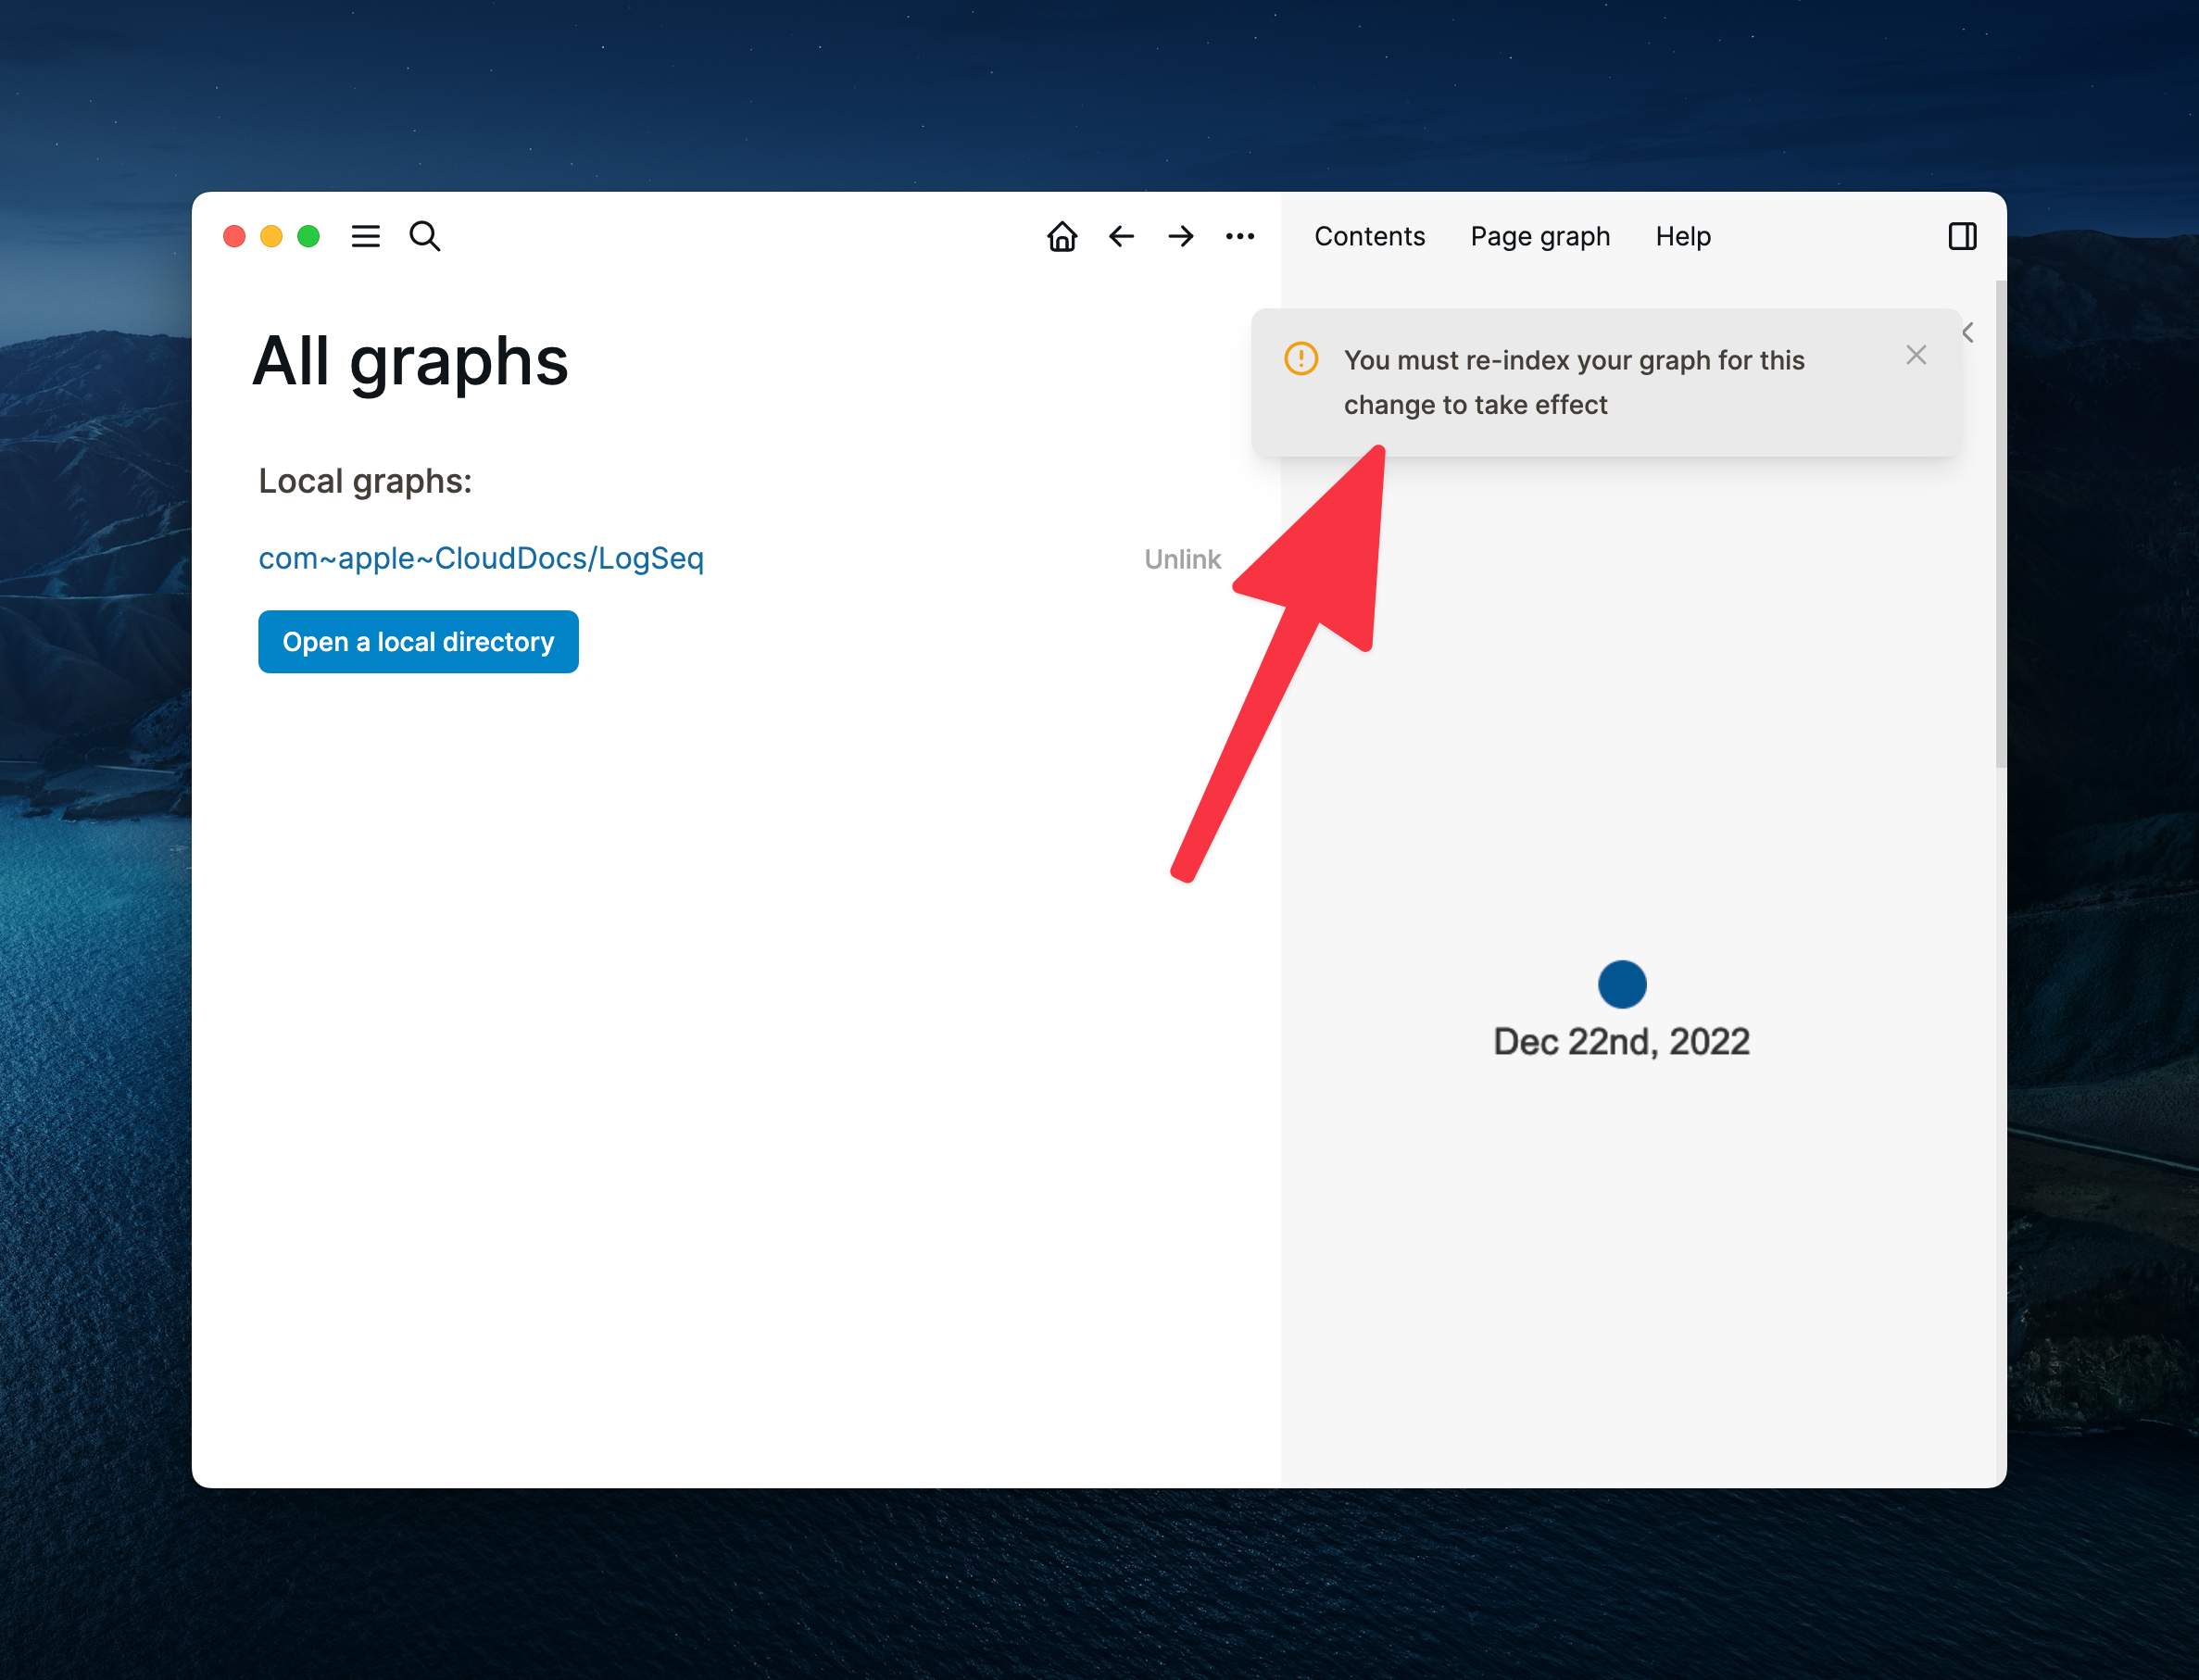Minimize the window with the yellow button

pos(271,236)
